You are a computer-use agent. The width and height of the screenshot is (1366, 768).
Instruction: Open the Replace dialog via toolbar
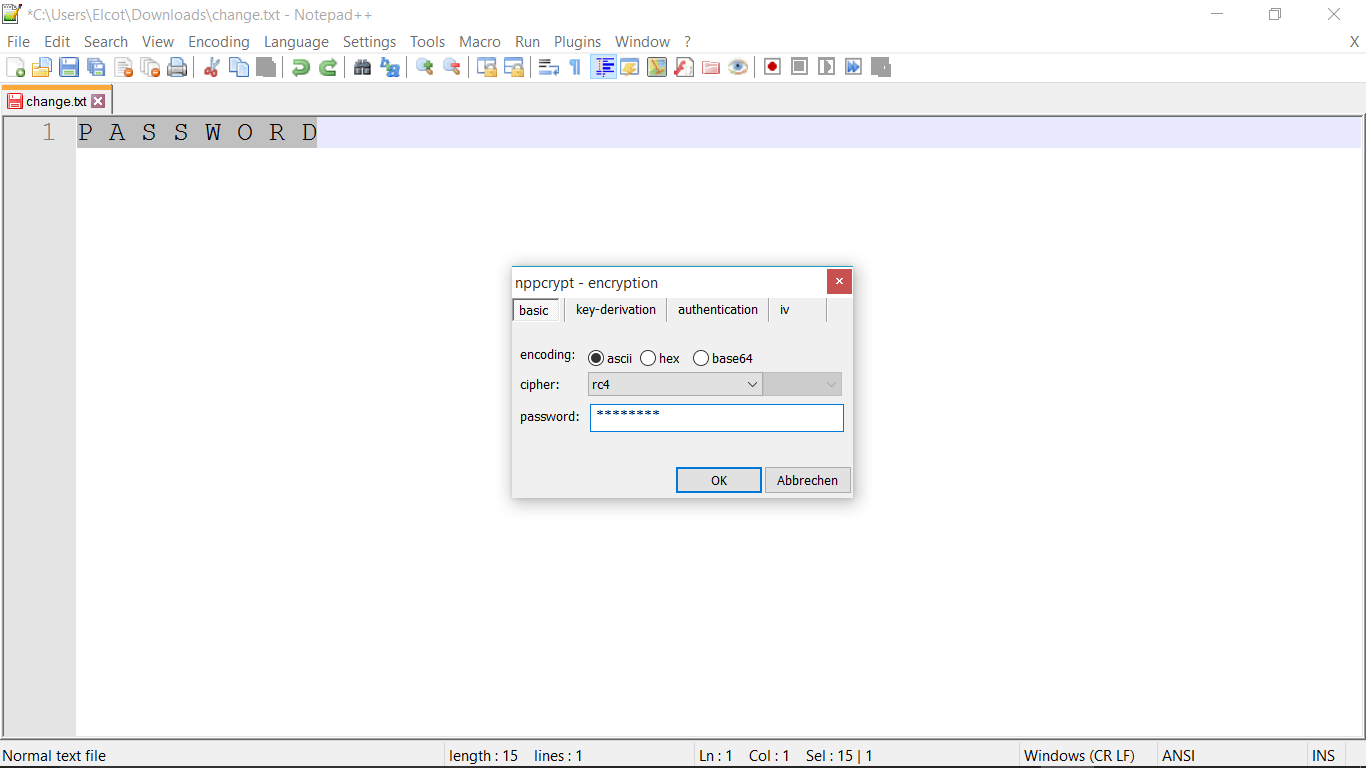[389, 66]
